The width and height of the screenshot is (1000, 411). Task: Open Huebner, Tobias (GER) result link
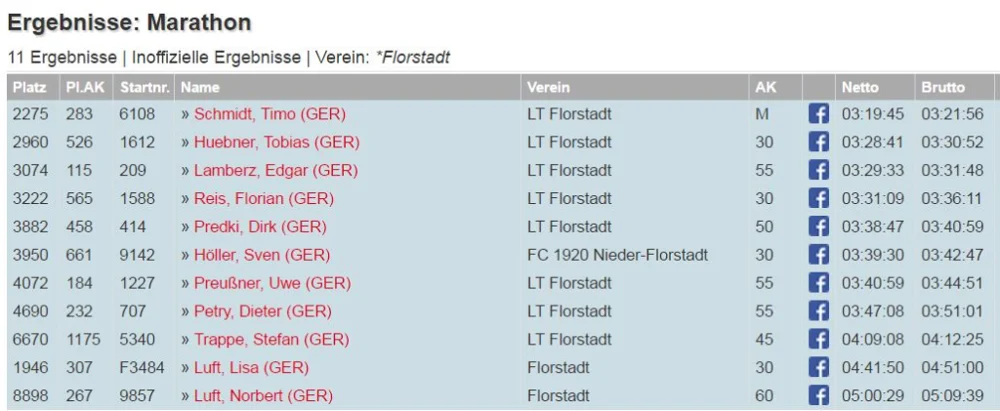[x=277, y=142]
